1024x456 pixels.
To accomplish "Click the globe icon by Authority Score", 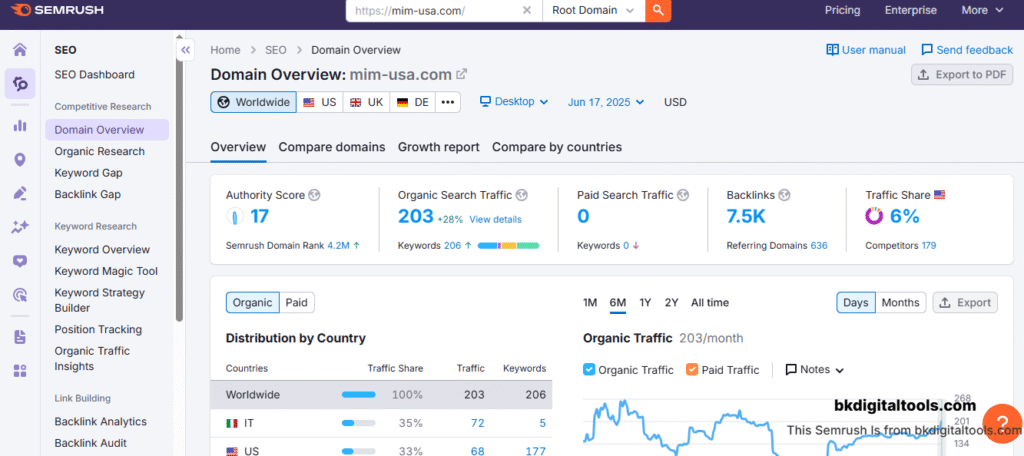I will click(314, 195).
